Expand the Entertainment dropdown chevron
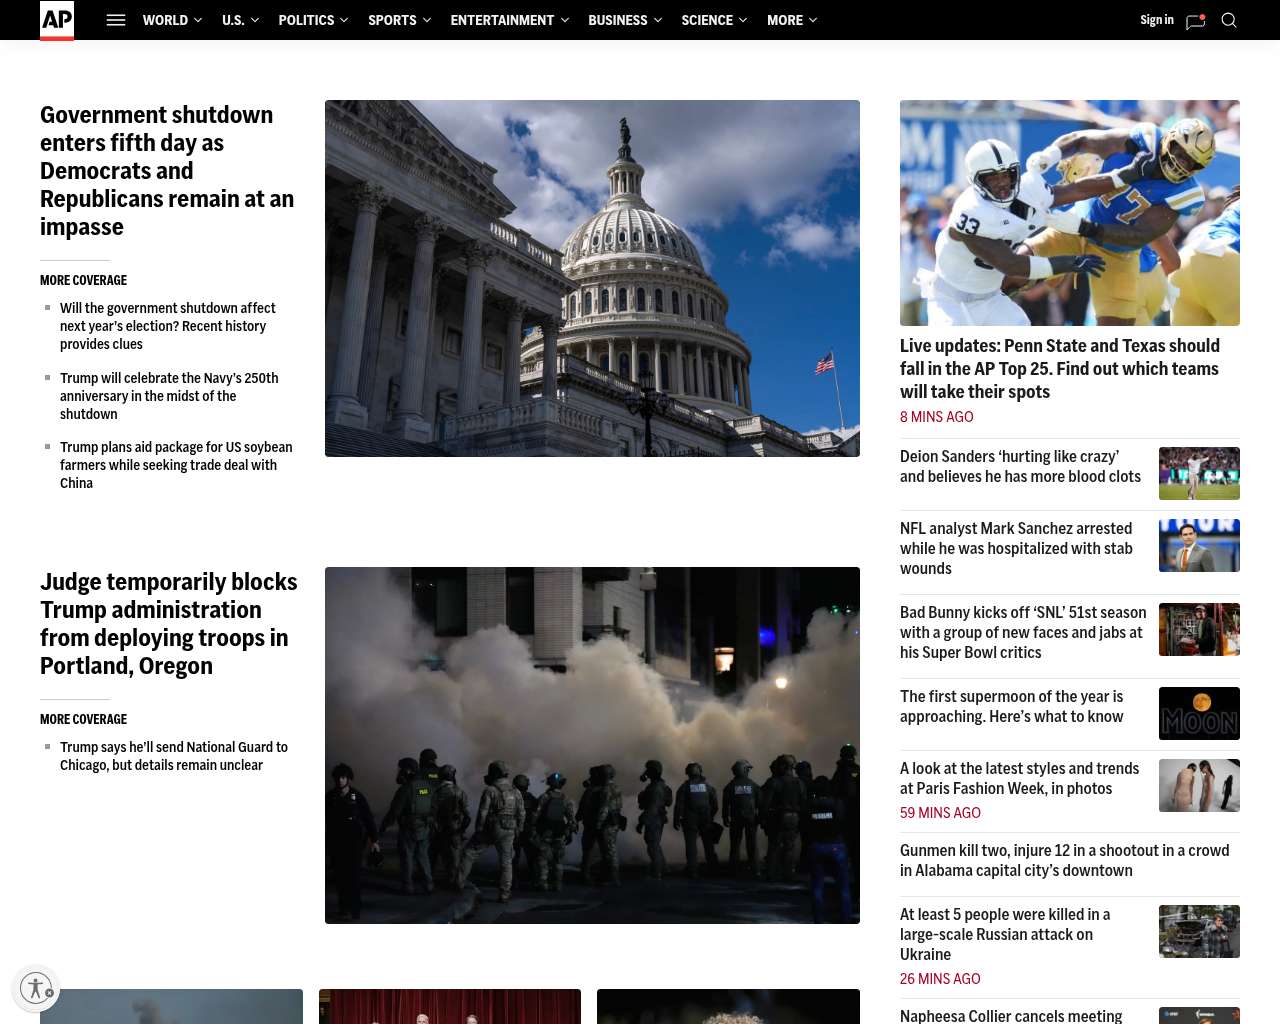The height and width of the screenshot is (1024, 1280). point(564,20)
